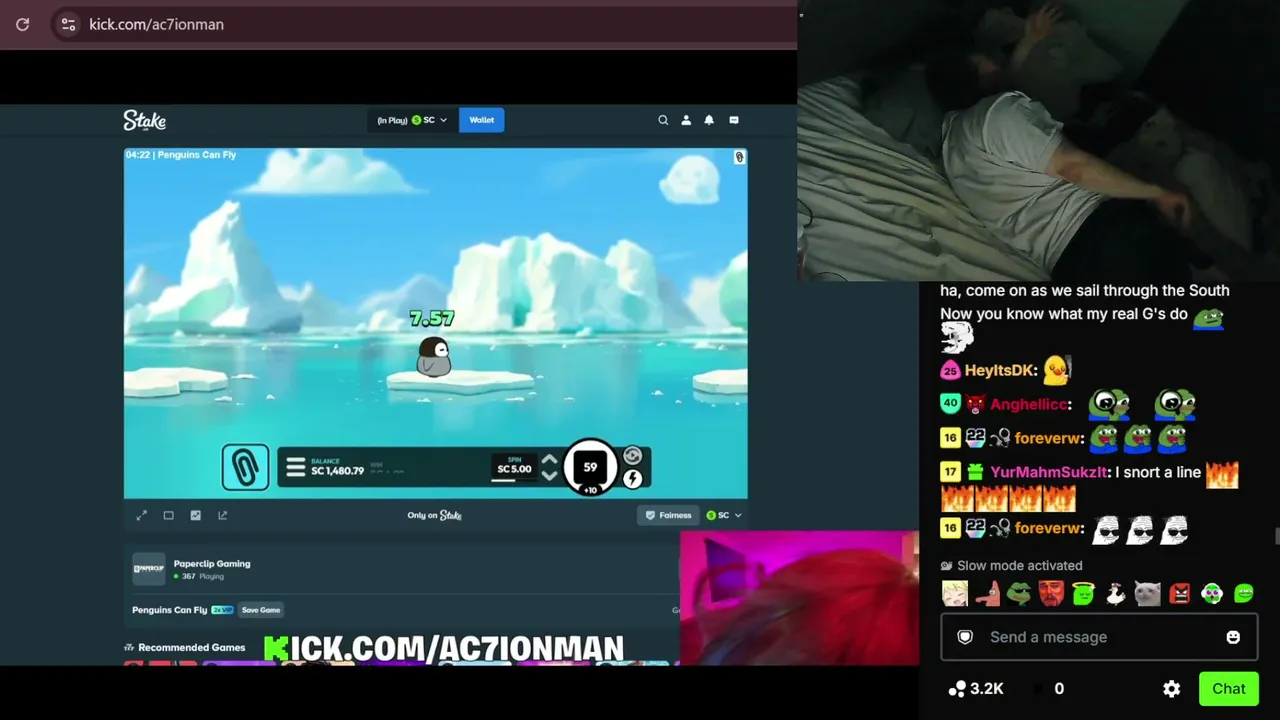Click the spin button showing 59
Image resolution: width=1280 pixels, height=720 pixels.
pos(590,467)
